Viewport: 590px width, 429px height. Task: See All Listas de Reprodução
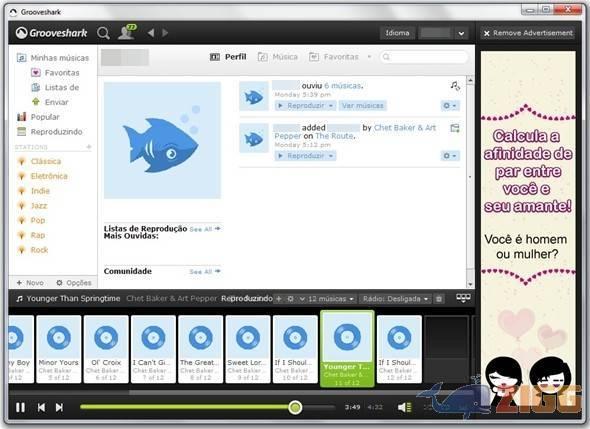point(205,229)
